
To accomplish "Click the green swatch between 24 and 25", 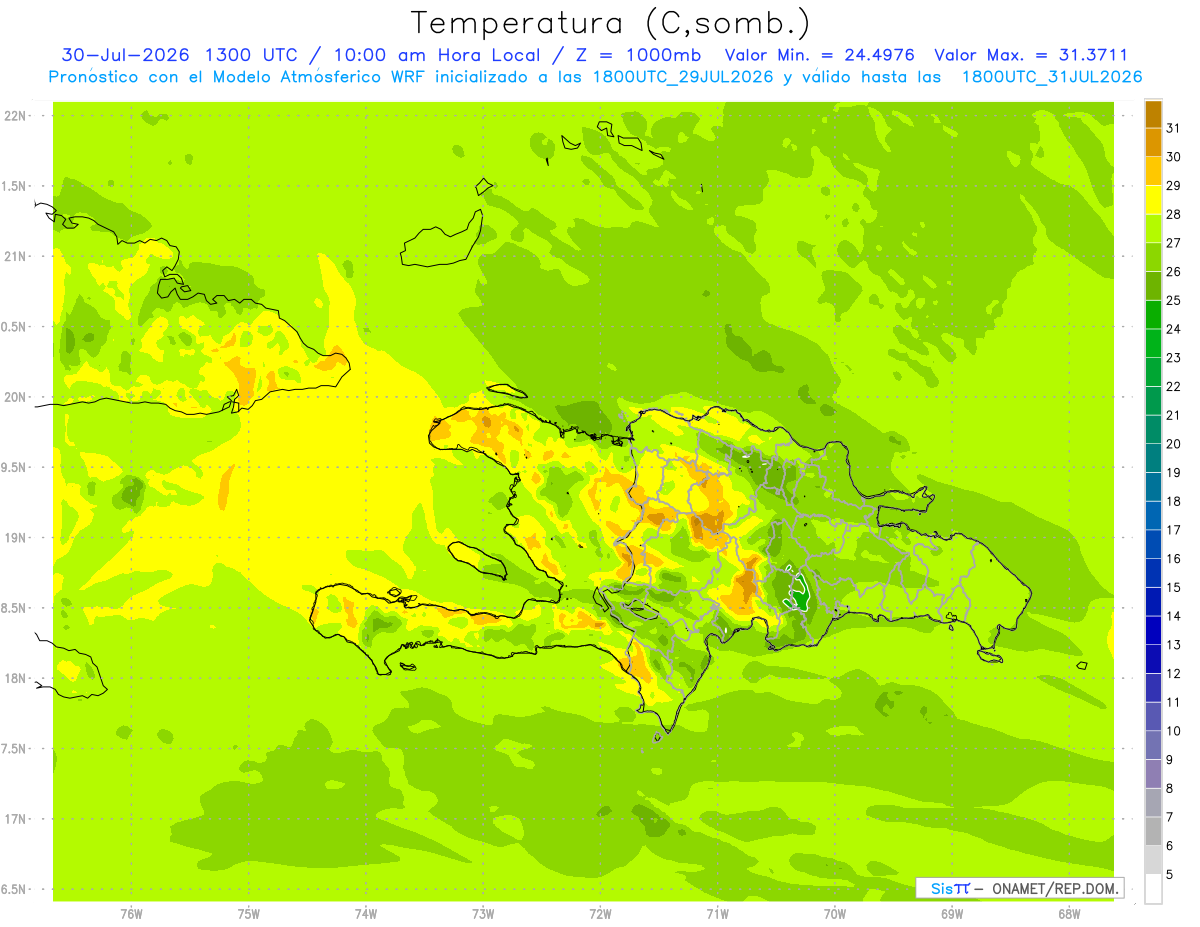I will coord(1153,314).
